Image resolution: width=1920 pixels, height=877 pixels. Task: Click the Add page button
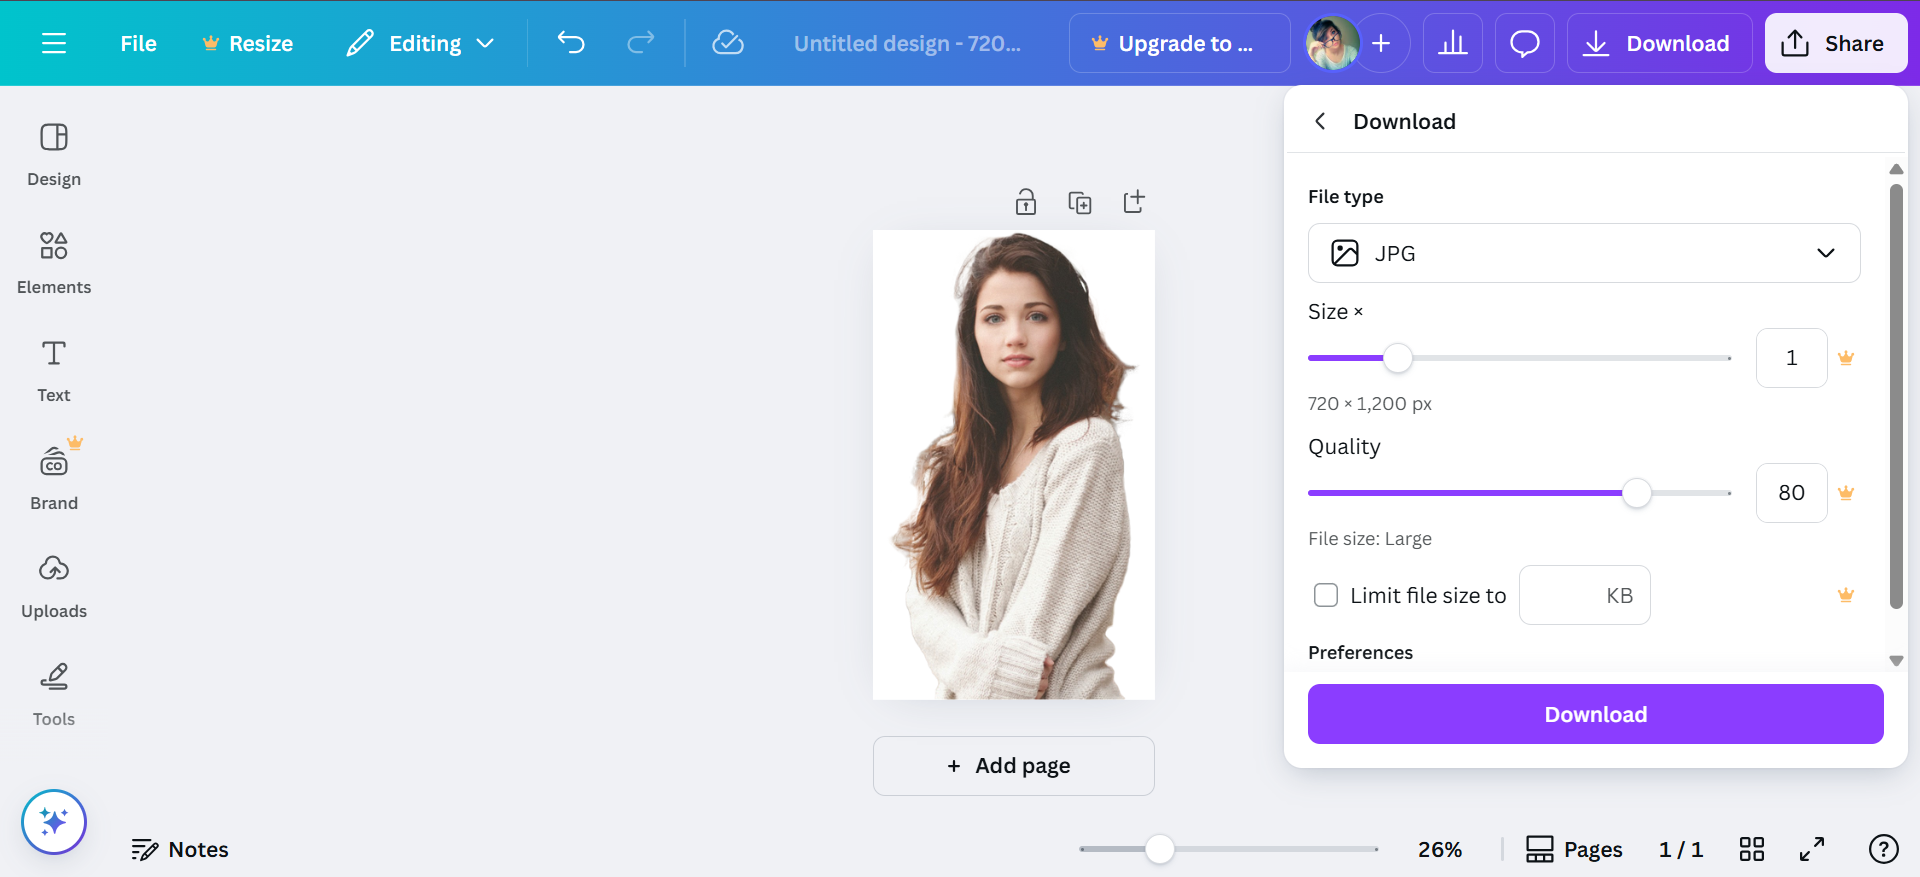coord(1014,766)
